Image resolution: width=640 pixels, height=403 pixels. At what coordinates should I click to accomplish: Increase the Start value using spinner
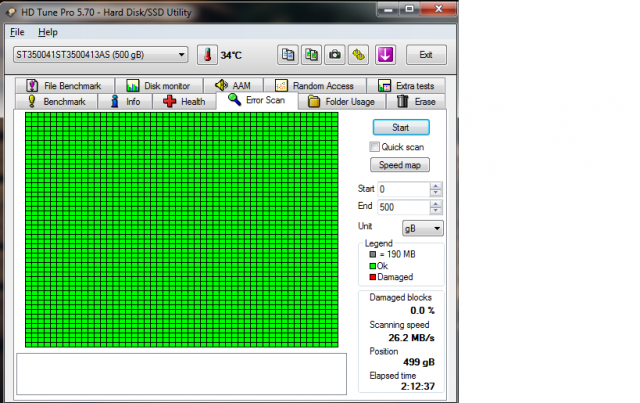click(x=435, y=185)
